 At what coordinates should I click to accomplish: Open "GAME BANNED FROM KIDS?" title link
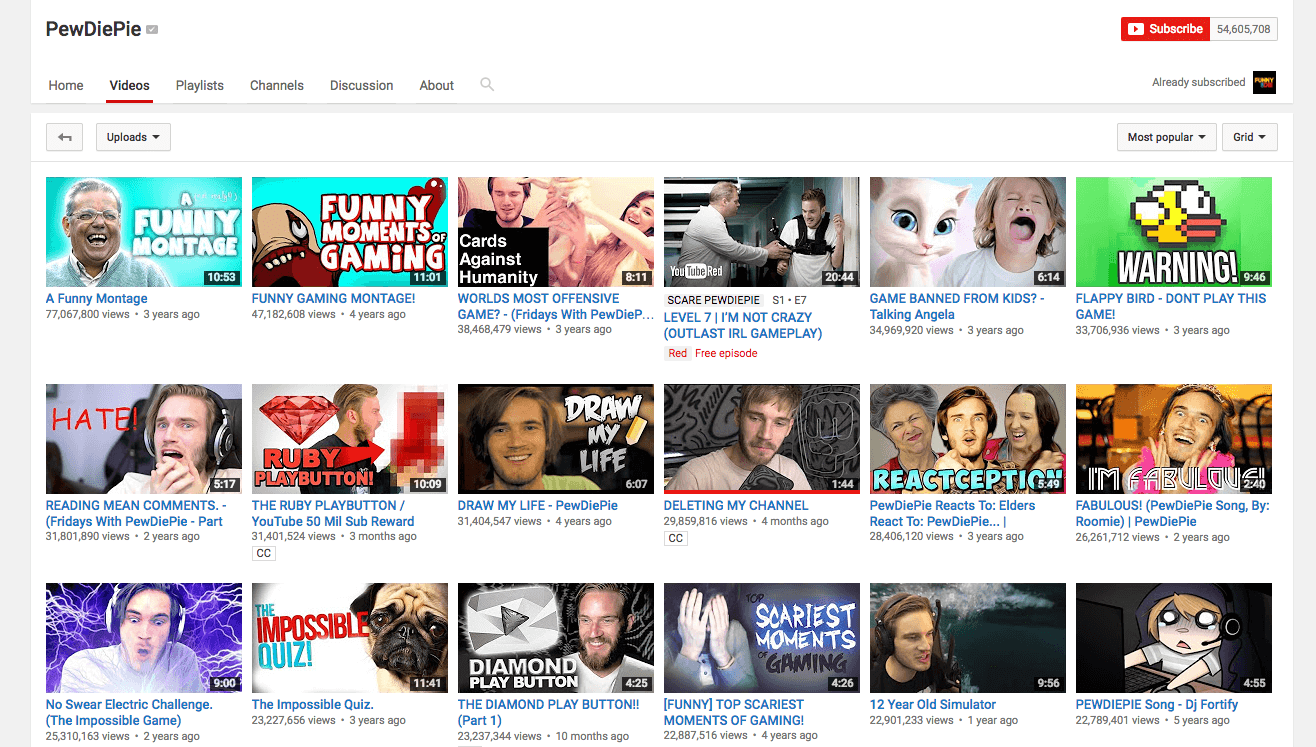click(x=957, y=306)
